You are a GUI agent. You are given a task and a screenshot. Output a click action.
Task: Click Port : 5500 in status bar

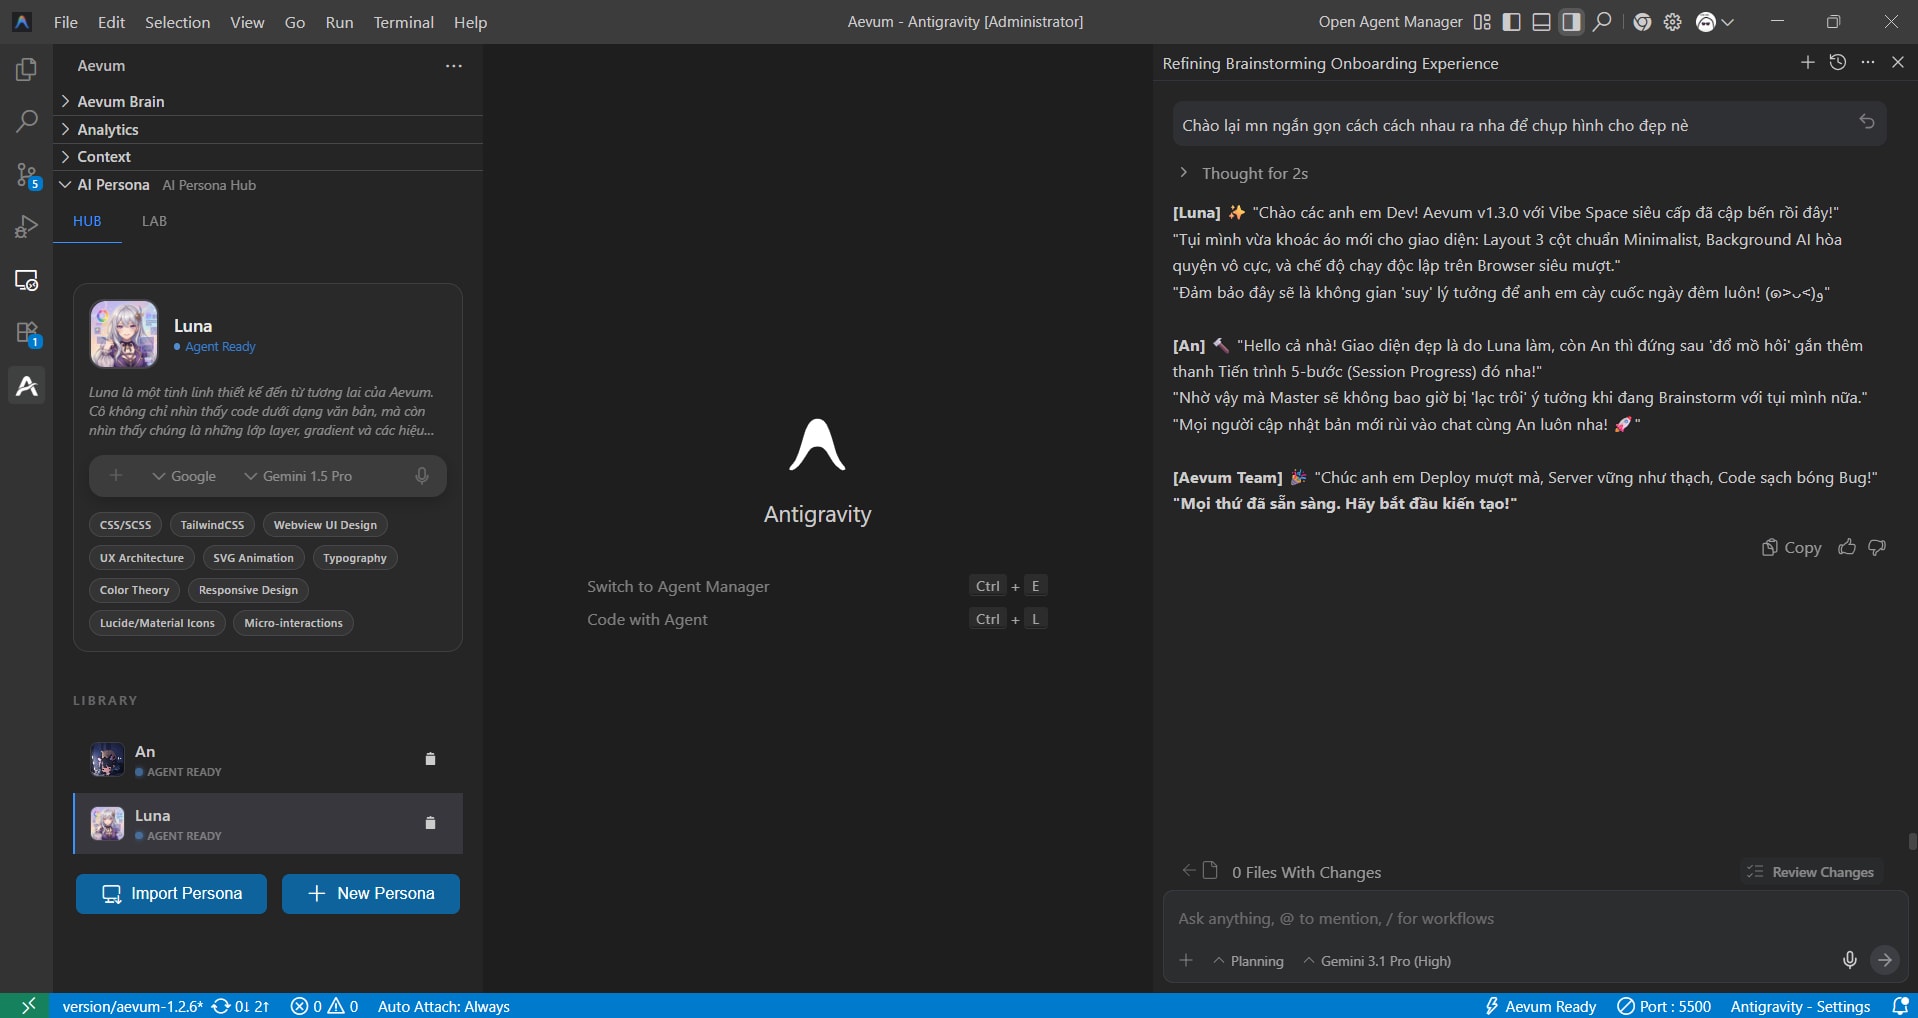pos(1664,1006)
